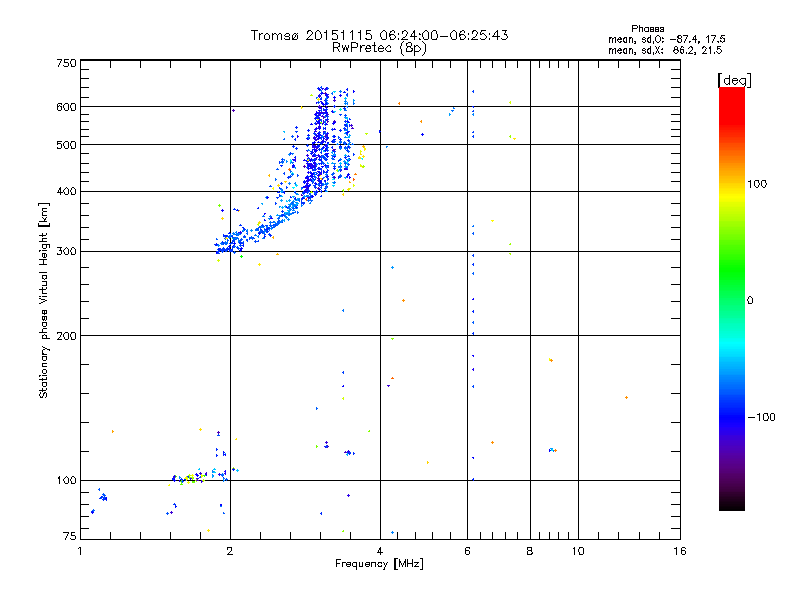Viewport: 800px width, 600px height.
Task: Click the "Phases" heading text
Action: click(647, 29)
